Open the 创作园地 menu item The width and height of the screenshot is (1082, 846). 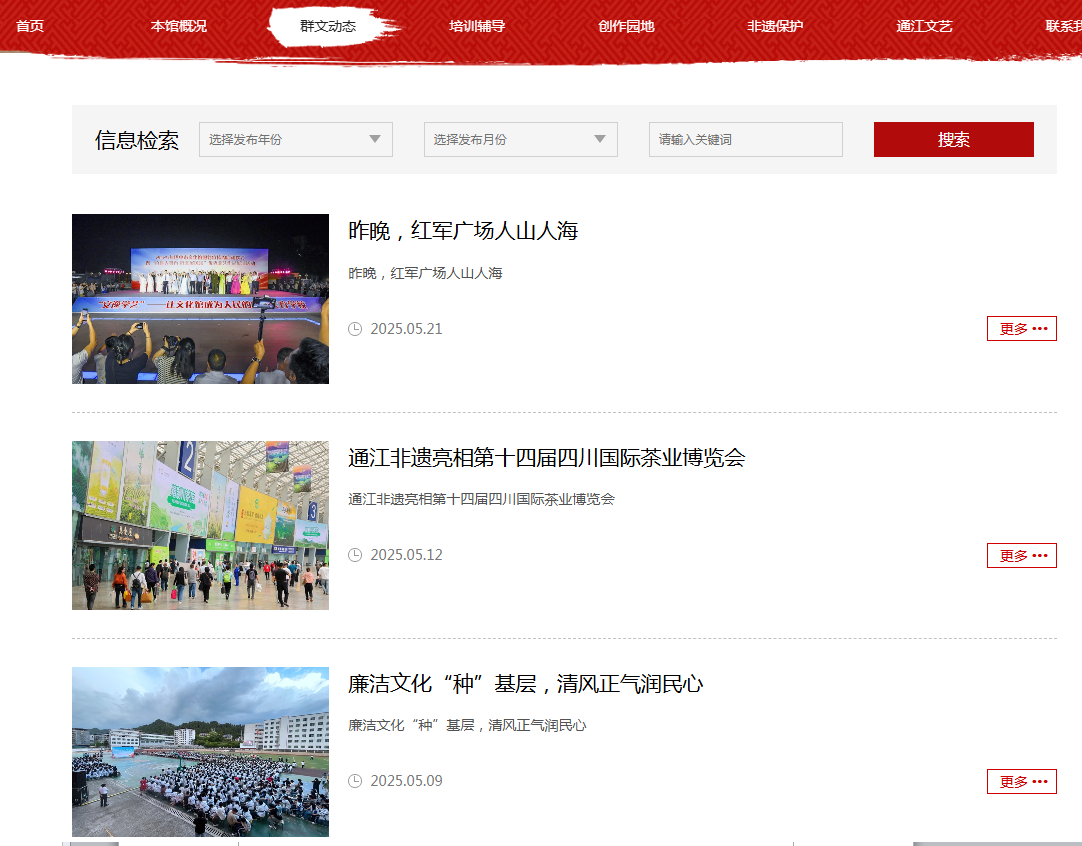tap(626, 26)
